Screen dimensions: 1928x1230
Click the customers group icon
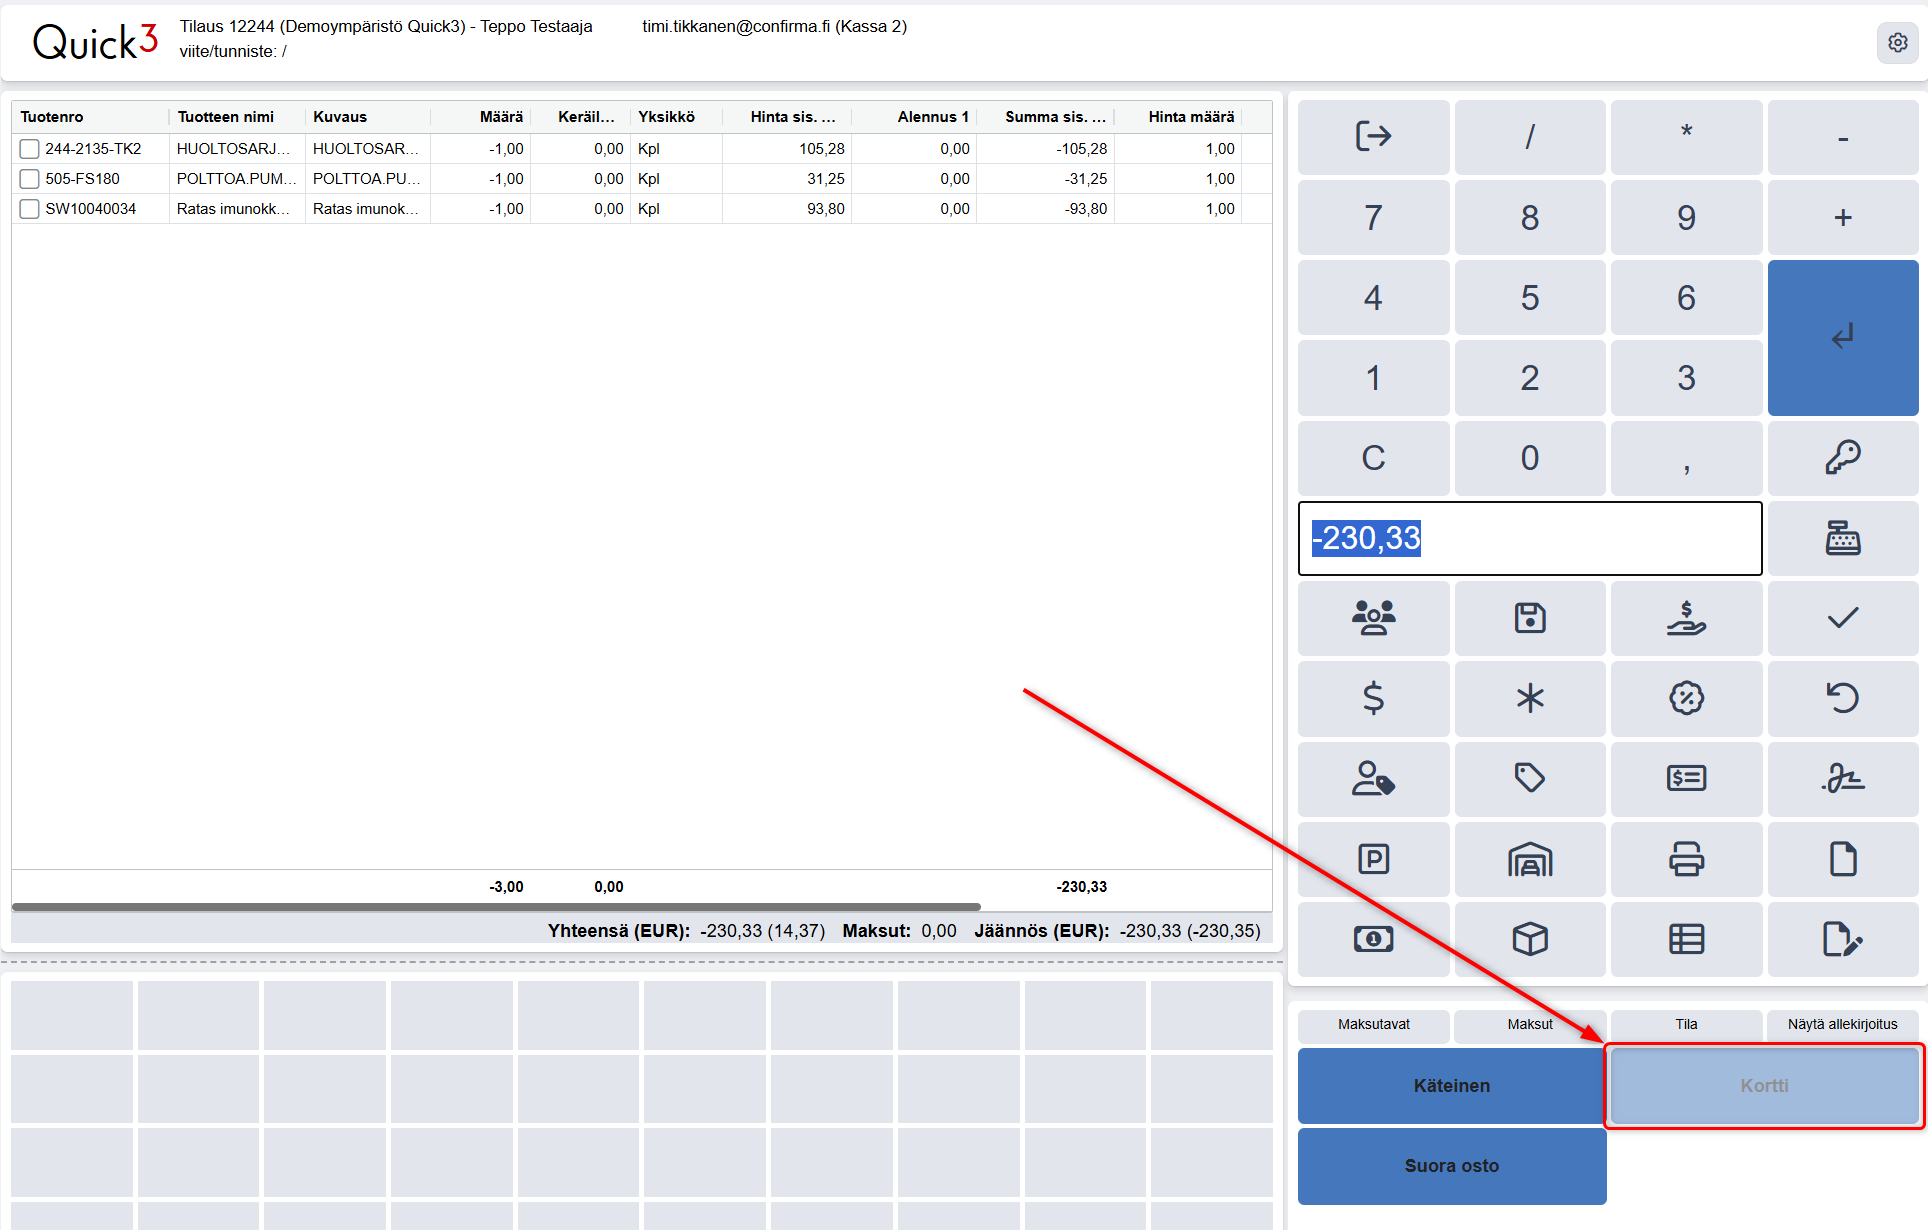(1373, 618)
